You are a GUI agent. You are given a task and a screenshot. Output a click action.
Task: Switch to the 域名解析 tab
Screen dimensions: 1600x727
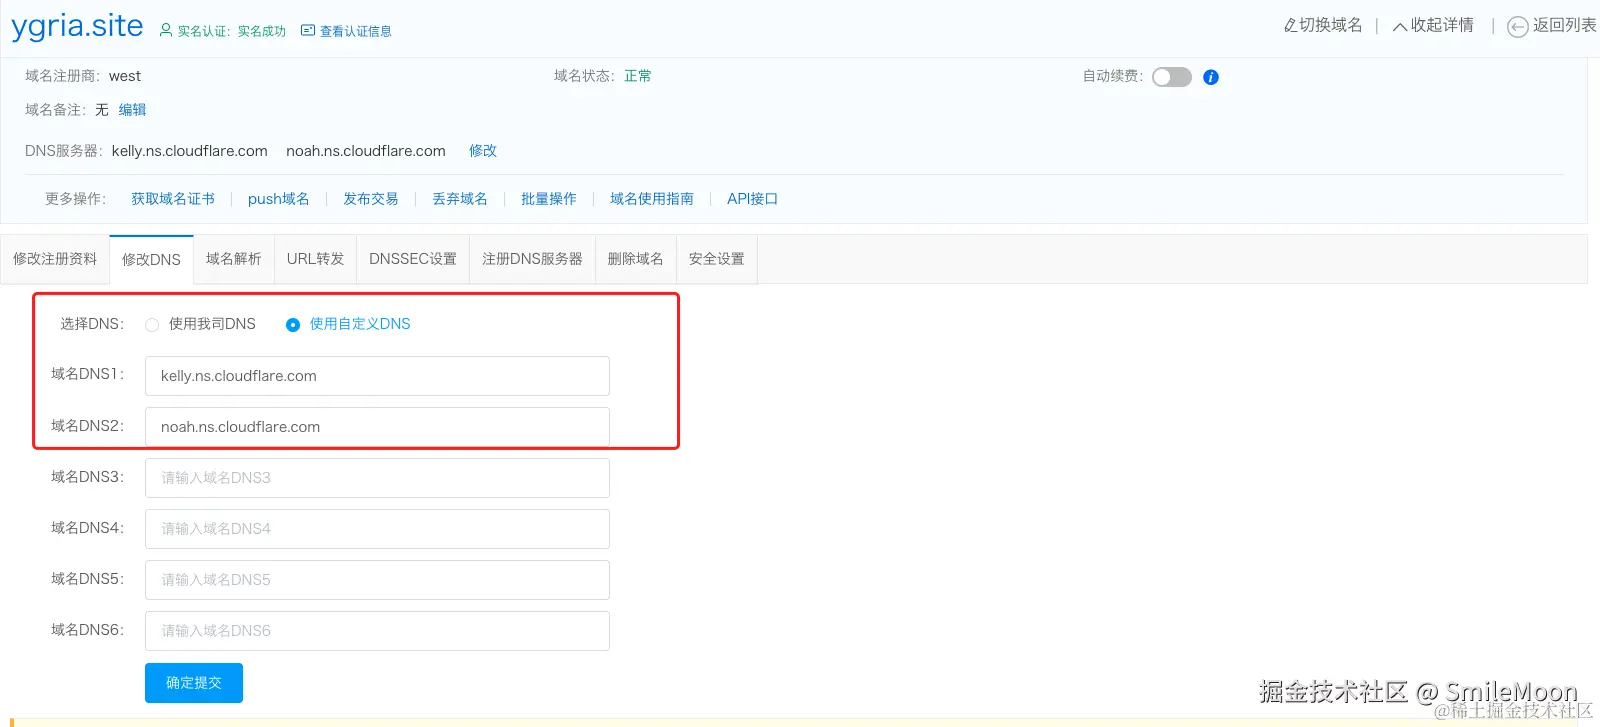234,259
